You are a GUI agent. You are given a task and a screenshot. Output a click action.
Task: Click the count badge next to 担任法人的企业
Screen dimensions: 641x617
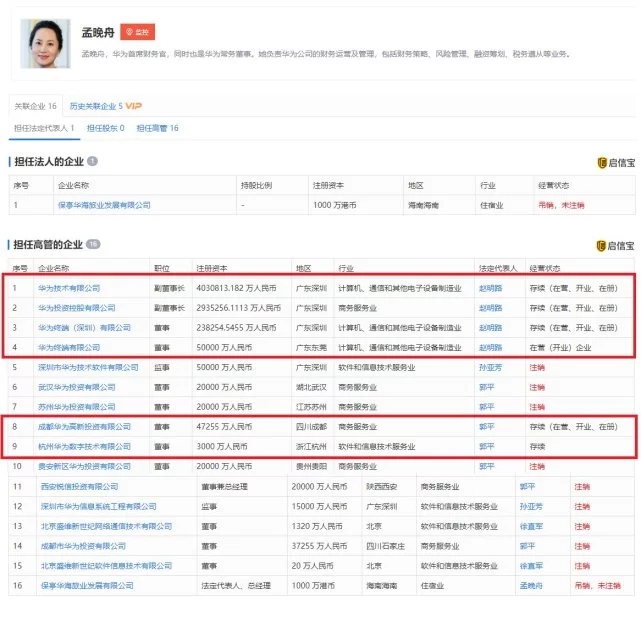coord(92,161)
